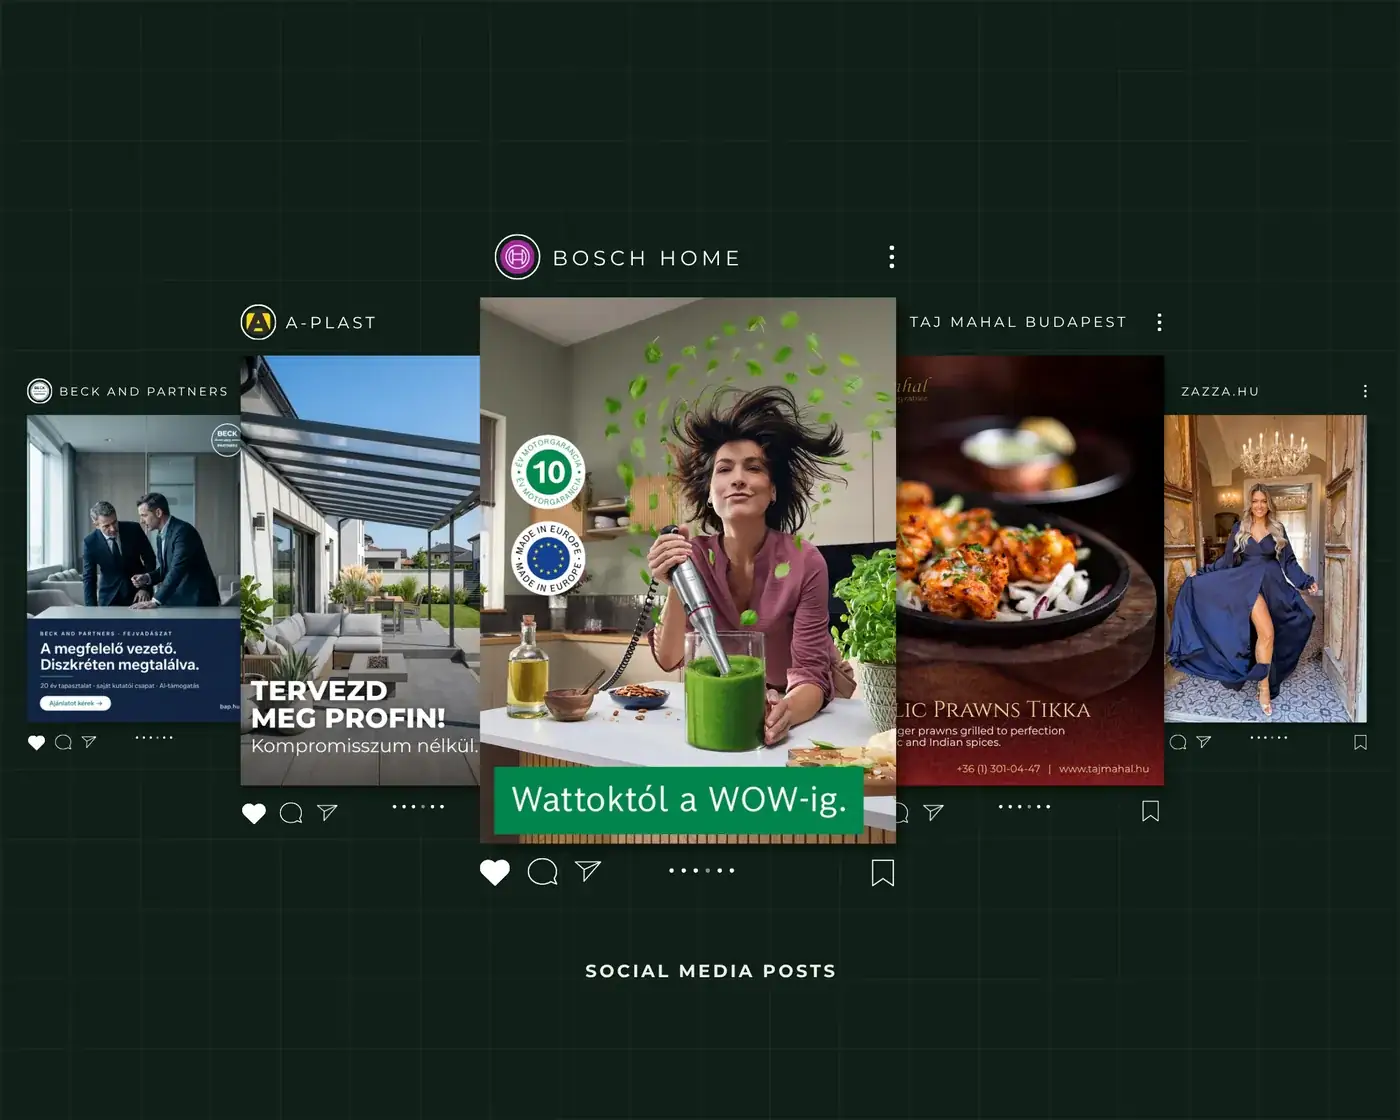The image size is (1400, 1120).
Task: Like the A-Plast post with the heart
Action: point(254,813)
